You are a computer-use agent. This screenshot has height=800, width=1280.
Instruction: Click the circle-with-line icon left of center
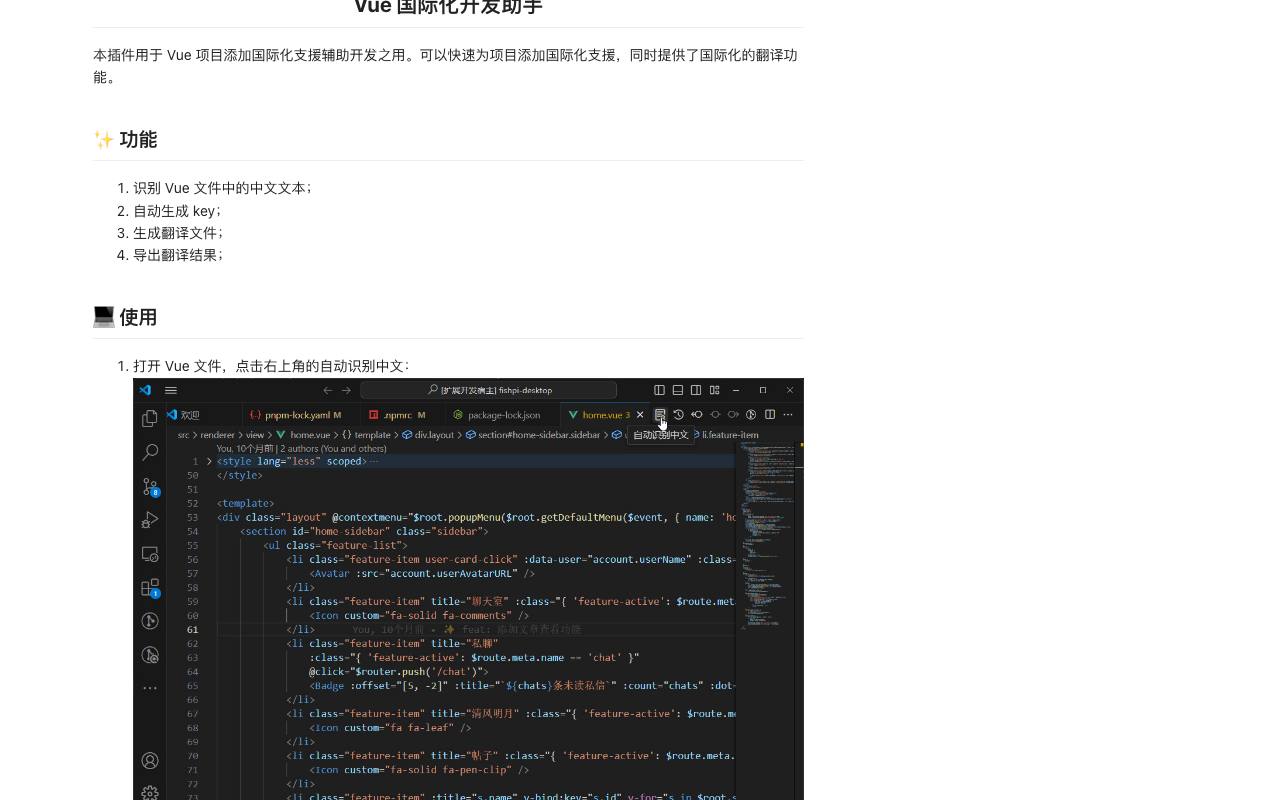715,414
